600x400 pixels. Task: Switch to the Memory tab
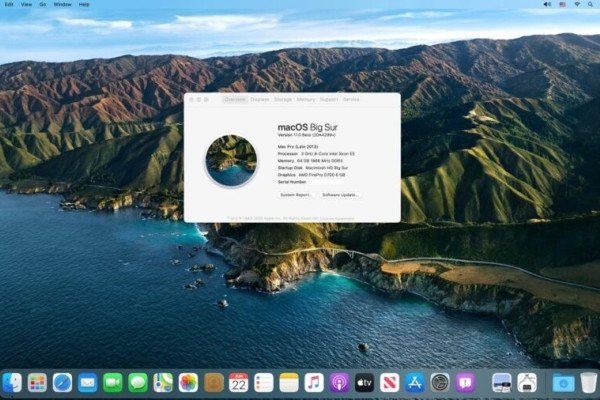306,100
